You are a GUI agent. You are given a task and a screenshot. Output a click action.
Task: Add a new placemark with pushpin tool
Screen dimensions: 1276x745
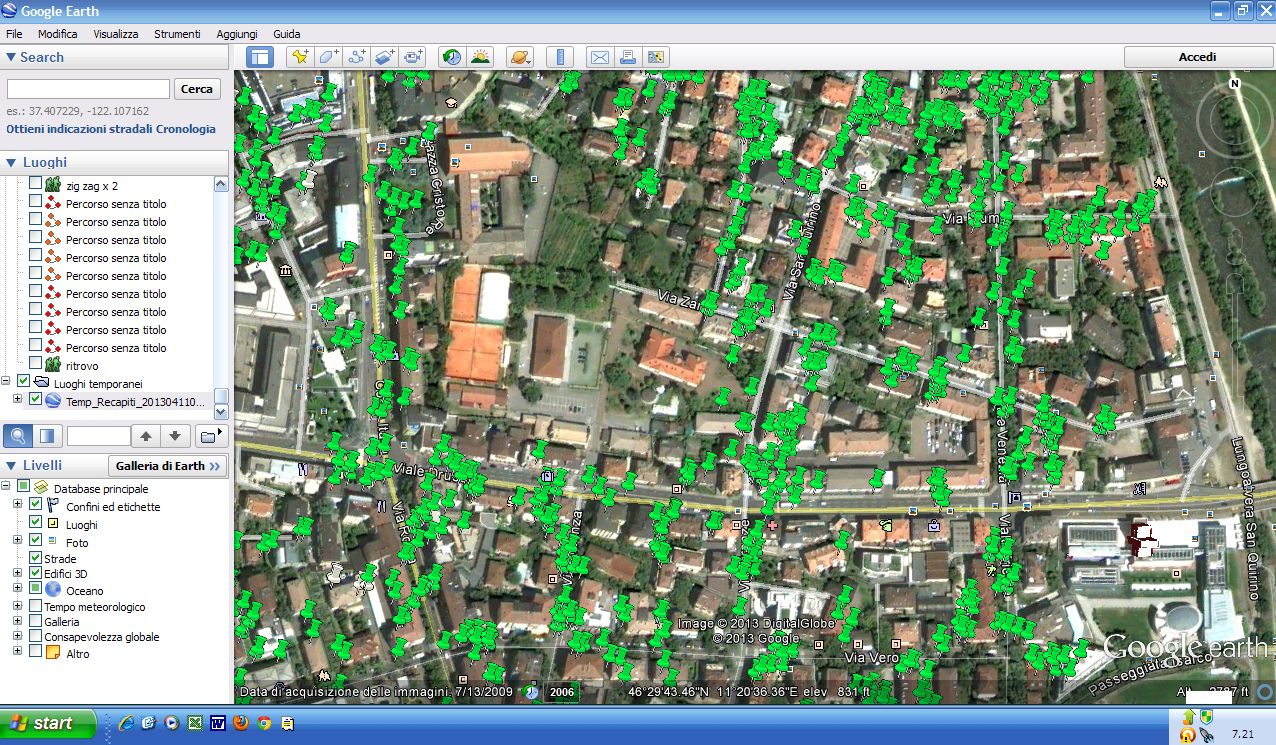pos(299,57)
